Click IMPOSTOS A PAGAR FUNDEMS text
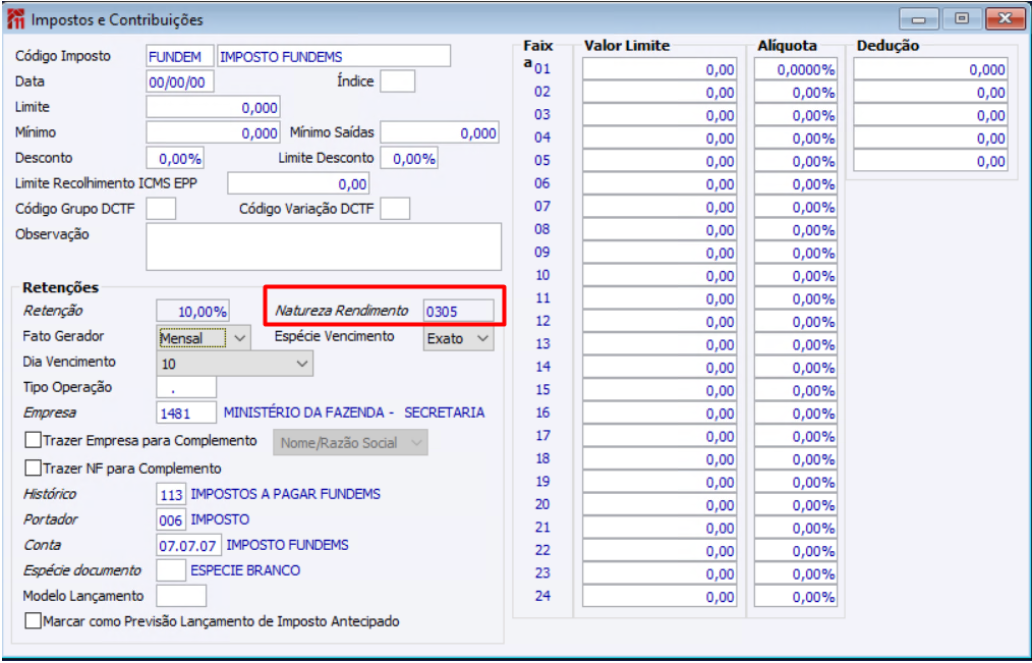 286,494
